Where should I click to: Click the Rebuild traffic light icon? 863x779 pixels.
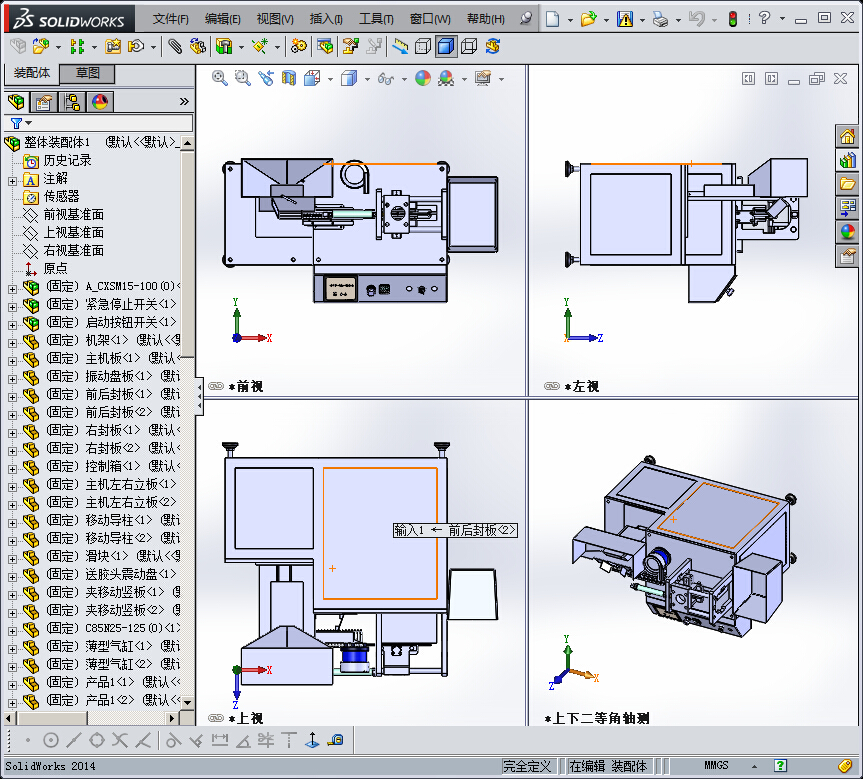click(733, 19)
